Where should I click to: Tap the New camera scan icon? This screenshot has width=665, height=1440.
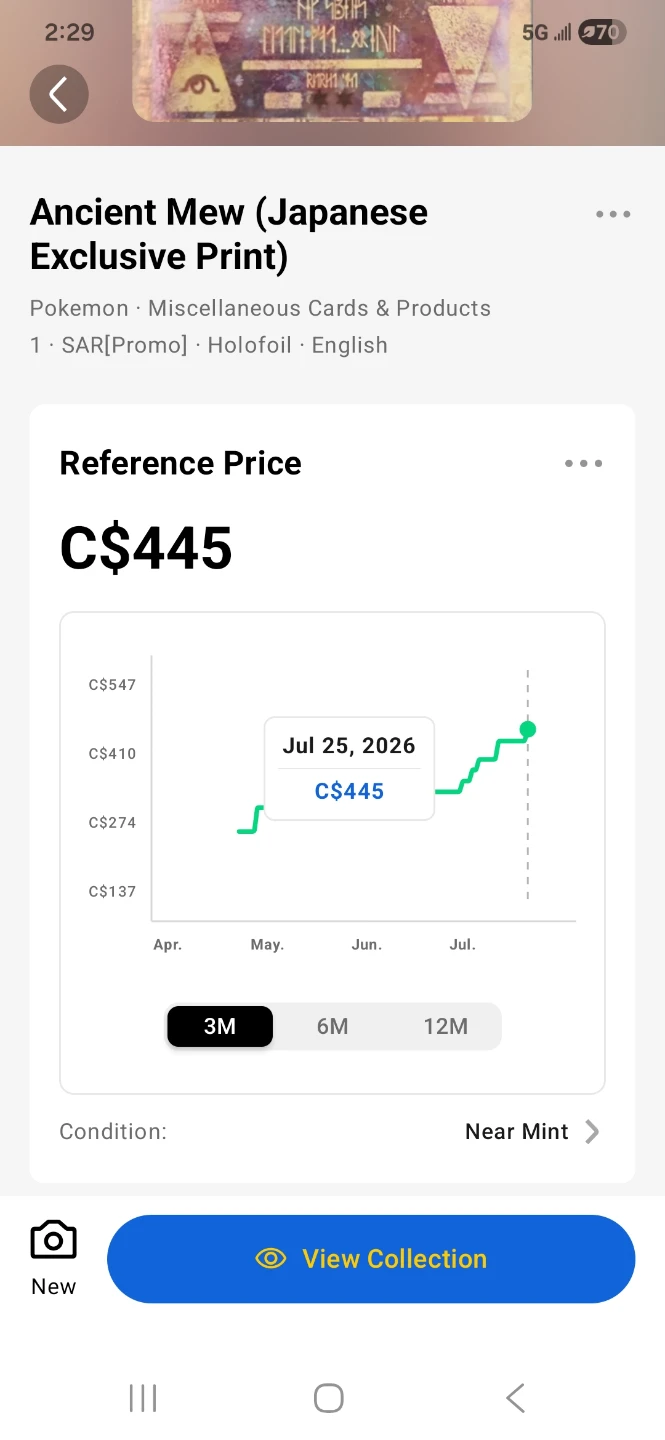(x=54, y=1240)
